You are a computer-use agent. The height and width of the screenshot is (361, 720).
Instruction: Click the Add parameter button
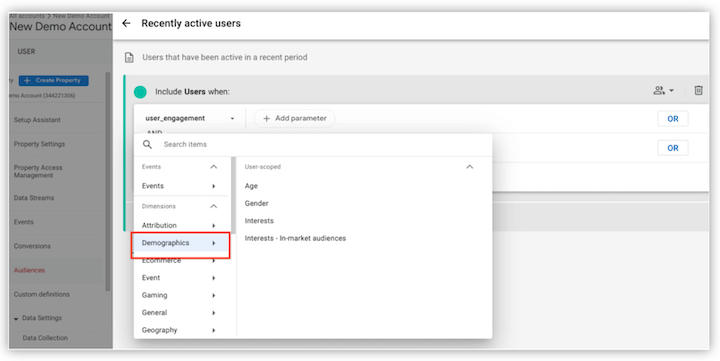[x=295, y=118]
